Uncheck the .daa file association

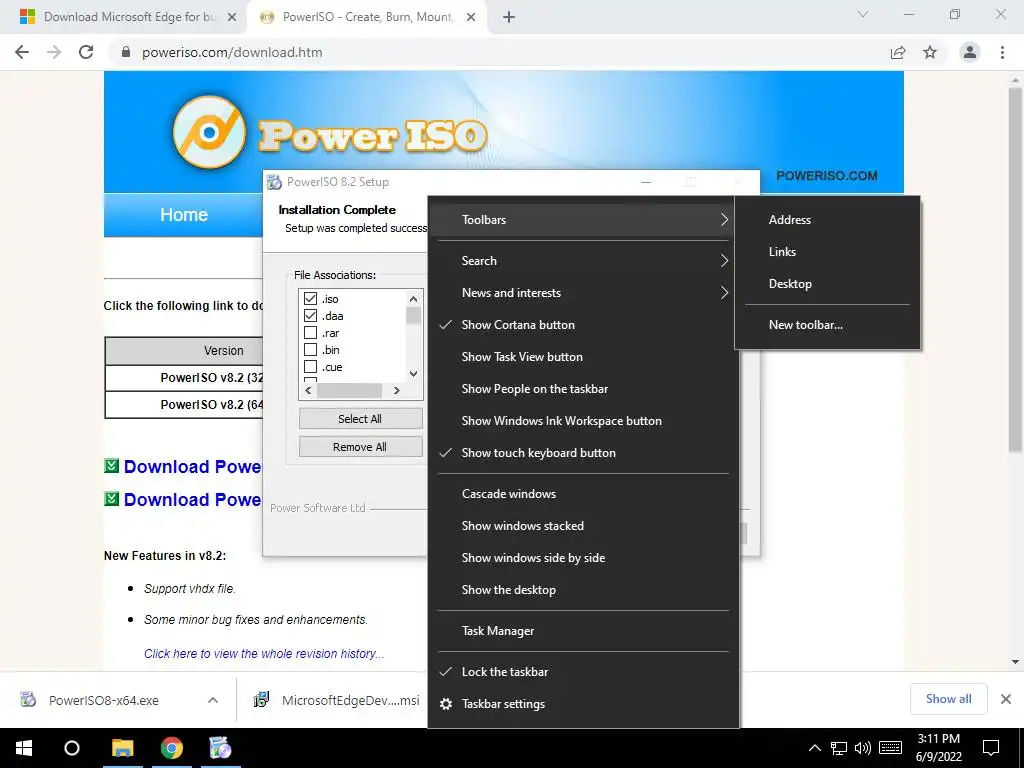click(311, 315)
